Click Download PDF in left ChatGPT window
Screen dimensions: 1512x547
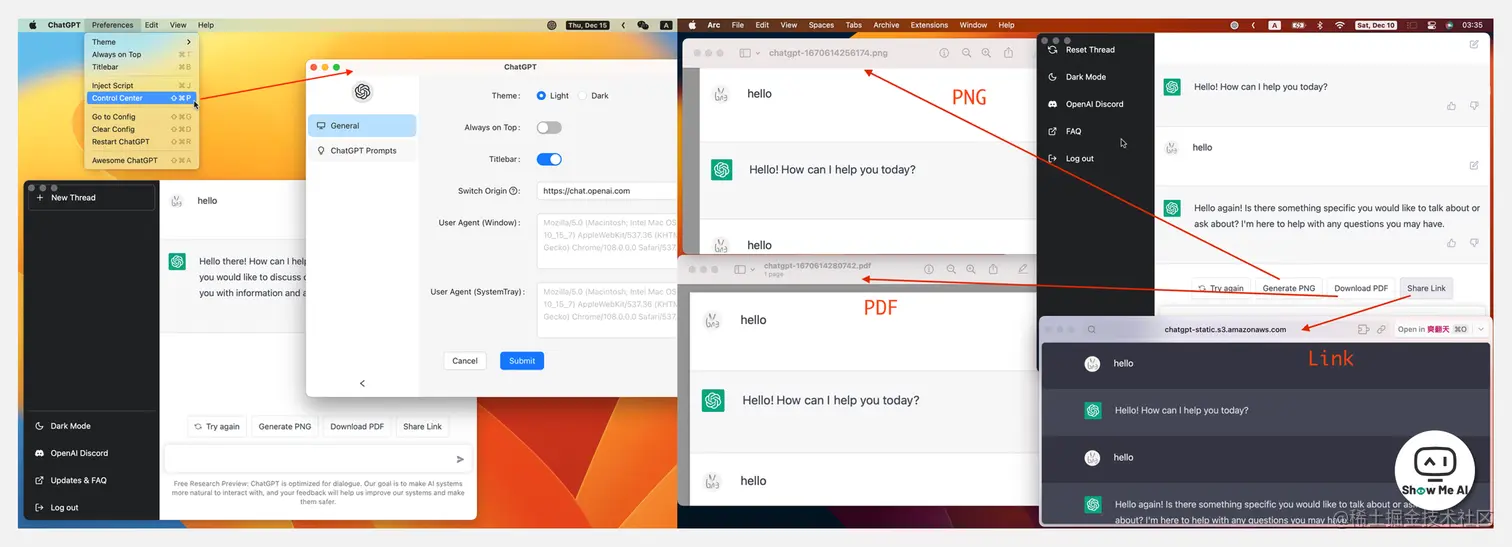point(357,427)
